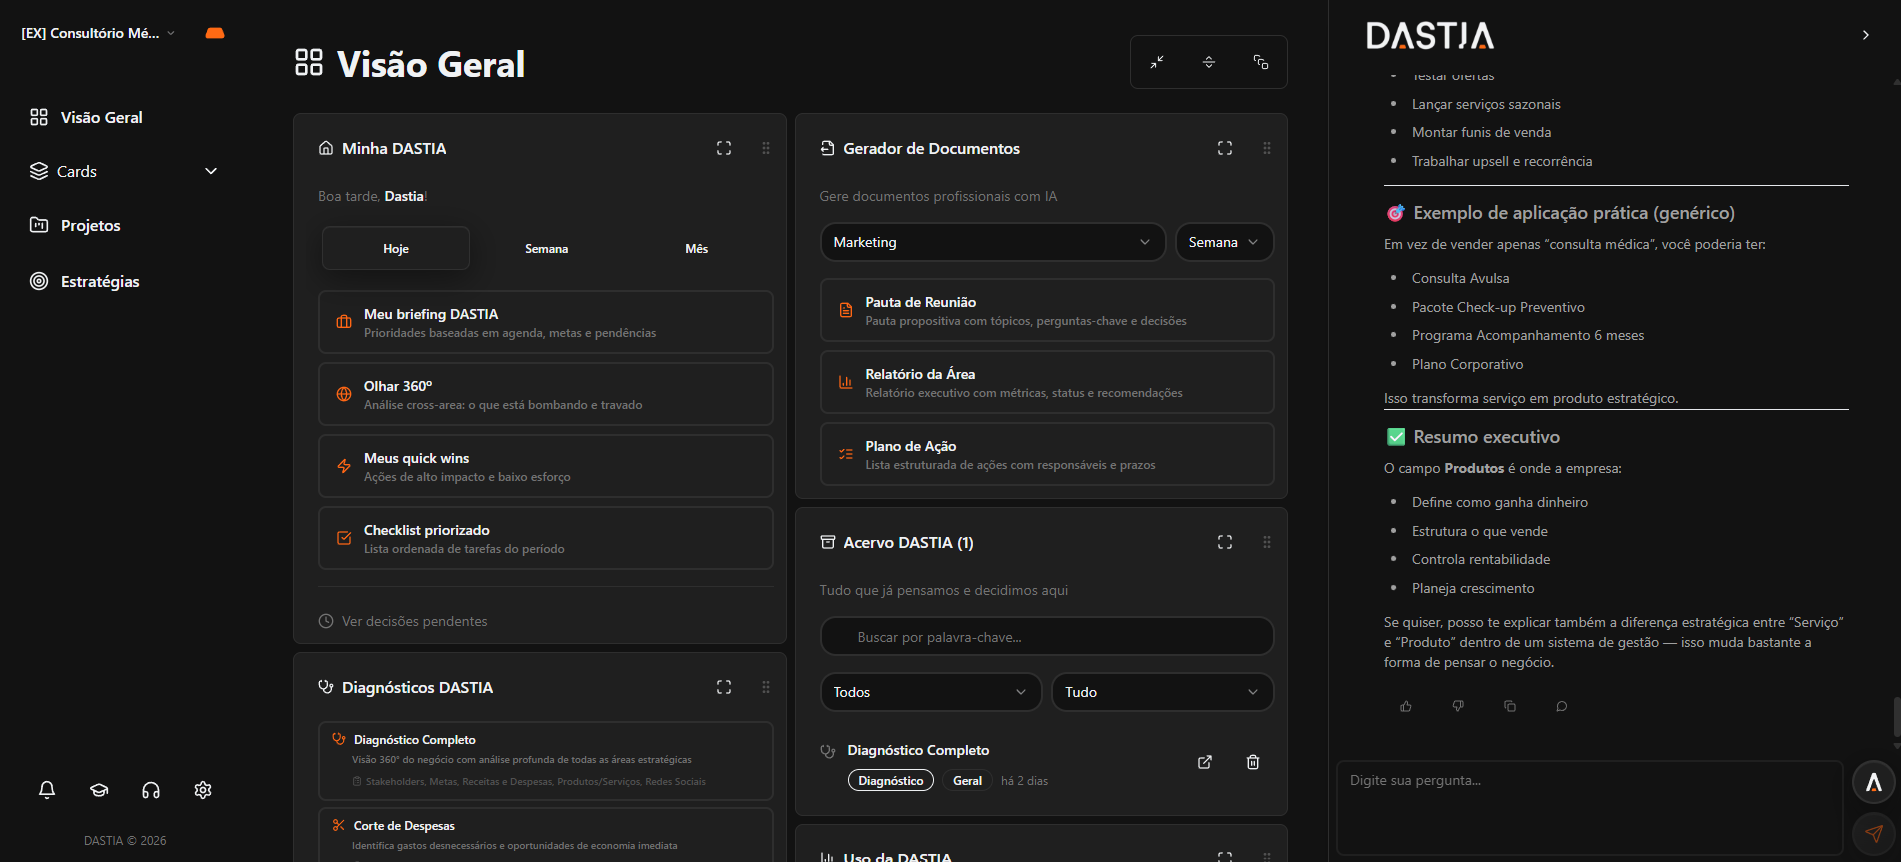This screenshot has height=862, width=1901.
Task: Open the notifications bell
Action: [x=47, y=790]
